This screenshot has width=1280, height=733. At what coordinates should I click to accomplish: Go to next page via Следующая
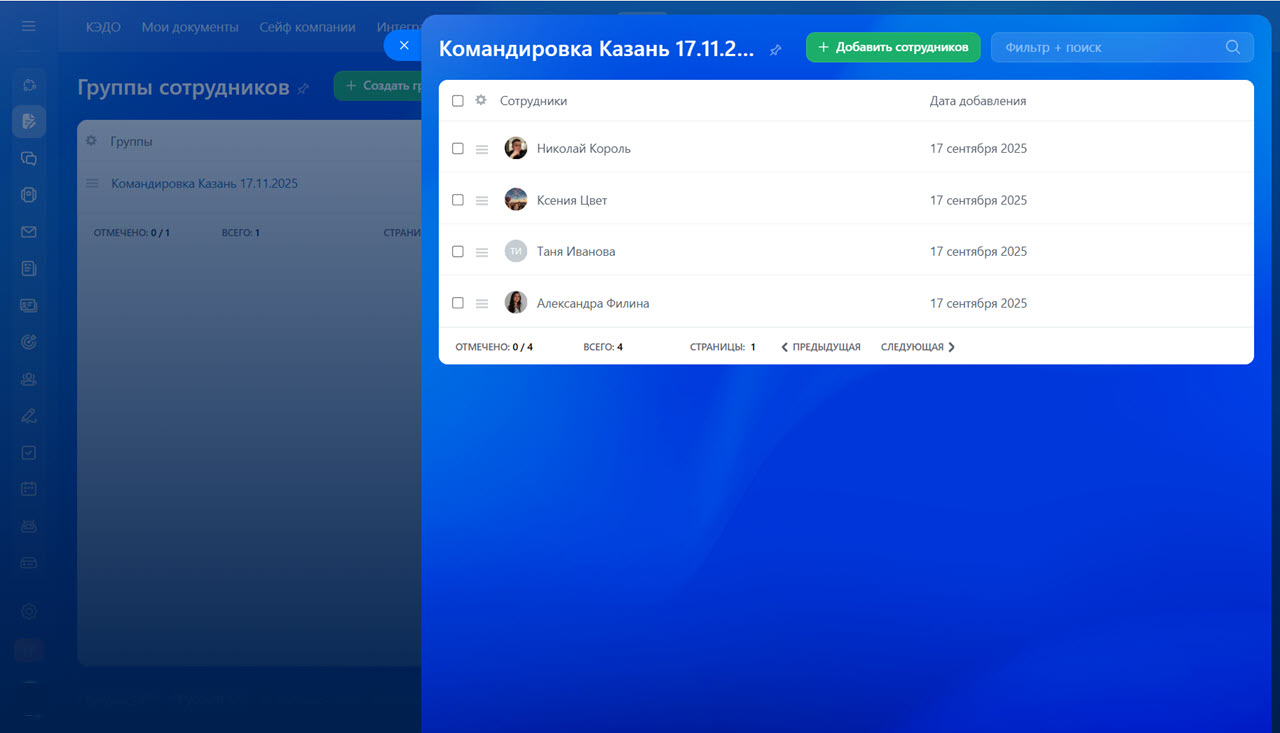click(x=917, y=347)
